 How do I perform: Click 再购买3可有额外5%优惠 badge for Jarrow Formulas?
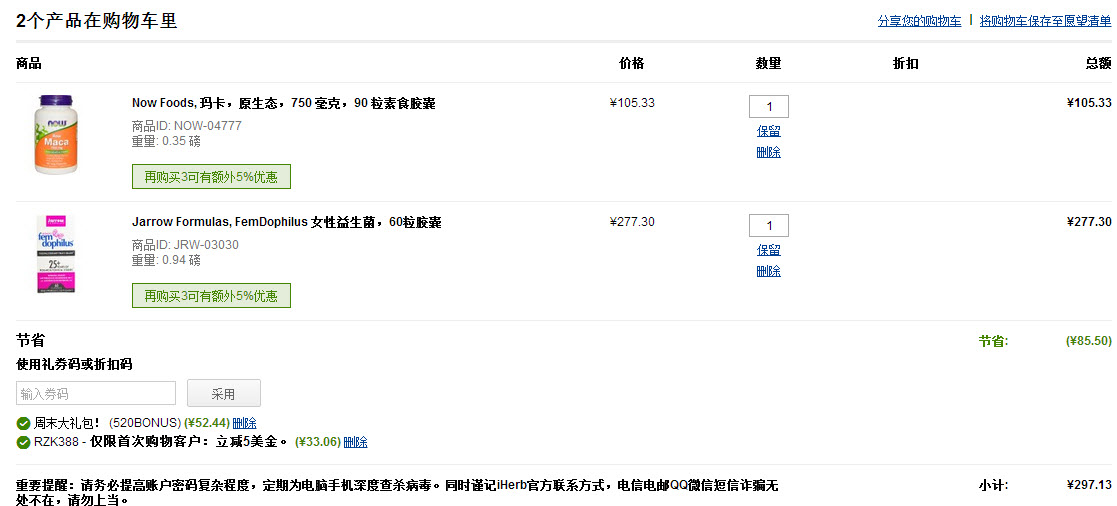tap(212, 296)
